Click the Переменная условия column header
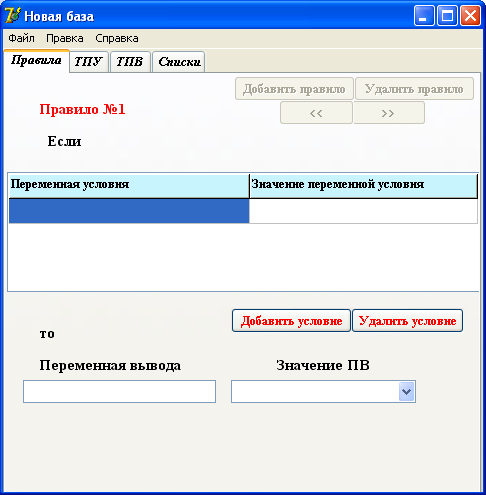This screenshot has width=486, height=495. pyautogui.click(x=129, y=186)
